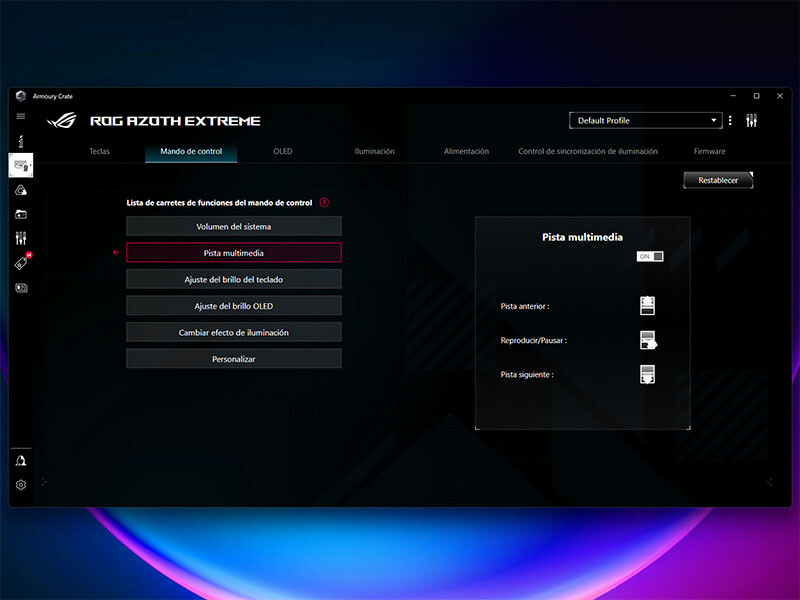The height and width of the screenshot is (600, 800).
Task: Switch to the Alimentación tab
Action: point(466,151)
